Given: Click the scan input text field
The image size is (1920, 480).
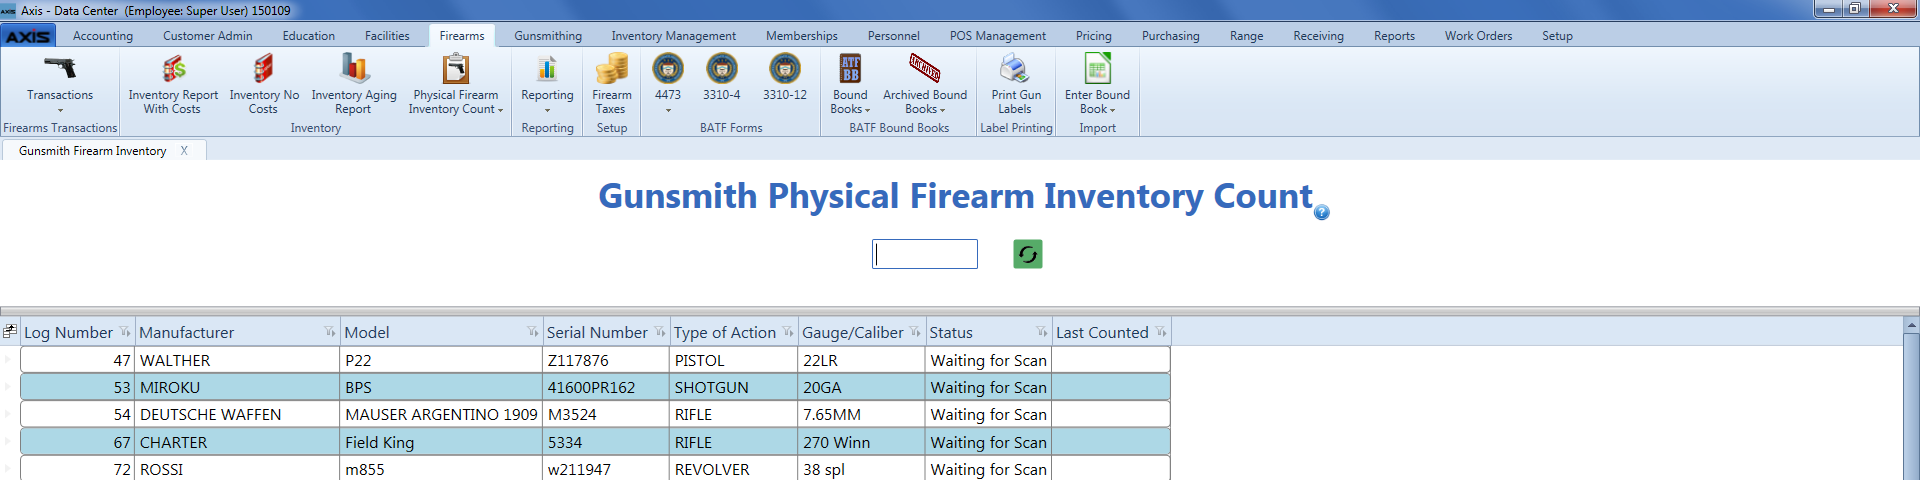Looking at the screenshot, I should pyautogui.click(x=925, y=254).
